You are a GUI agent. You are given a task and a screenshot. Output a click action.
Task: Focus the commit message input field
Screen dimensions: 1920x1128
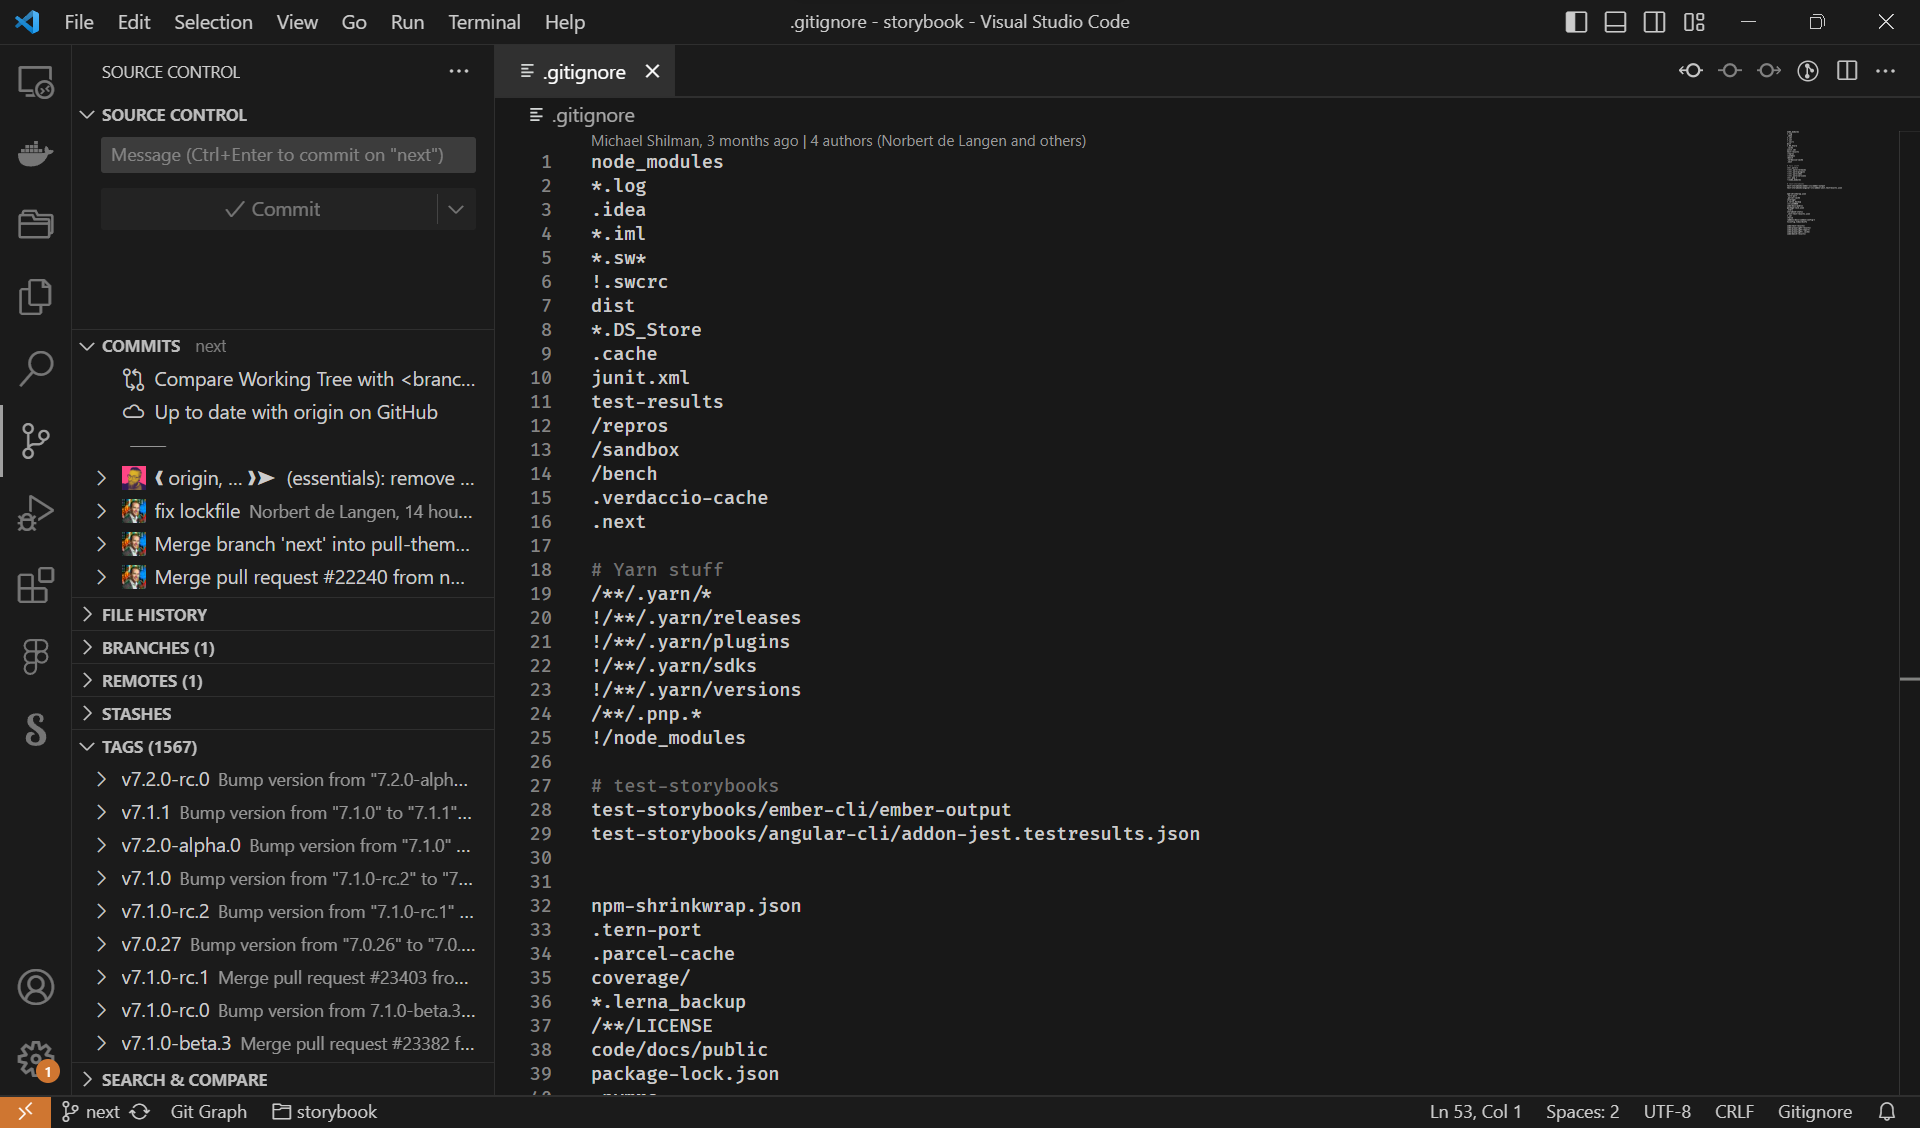288,155
